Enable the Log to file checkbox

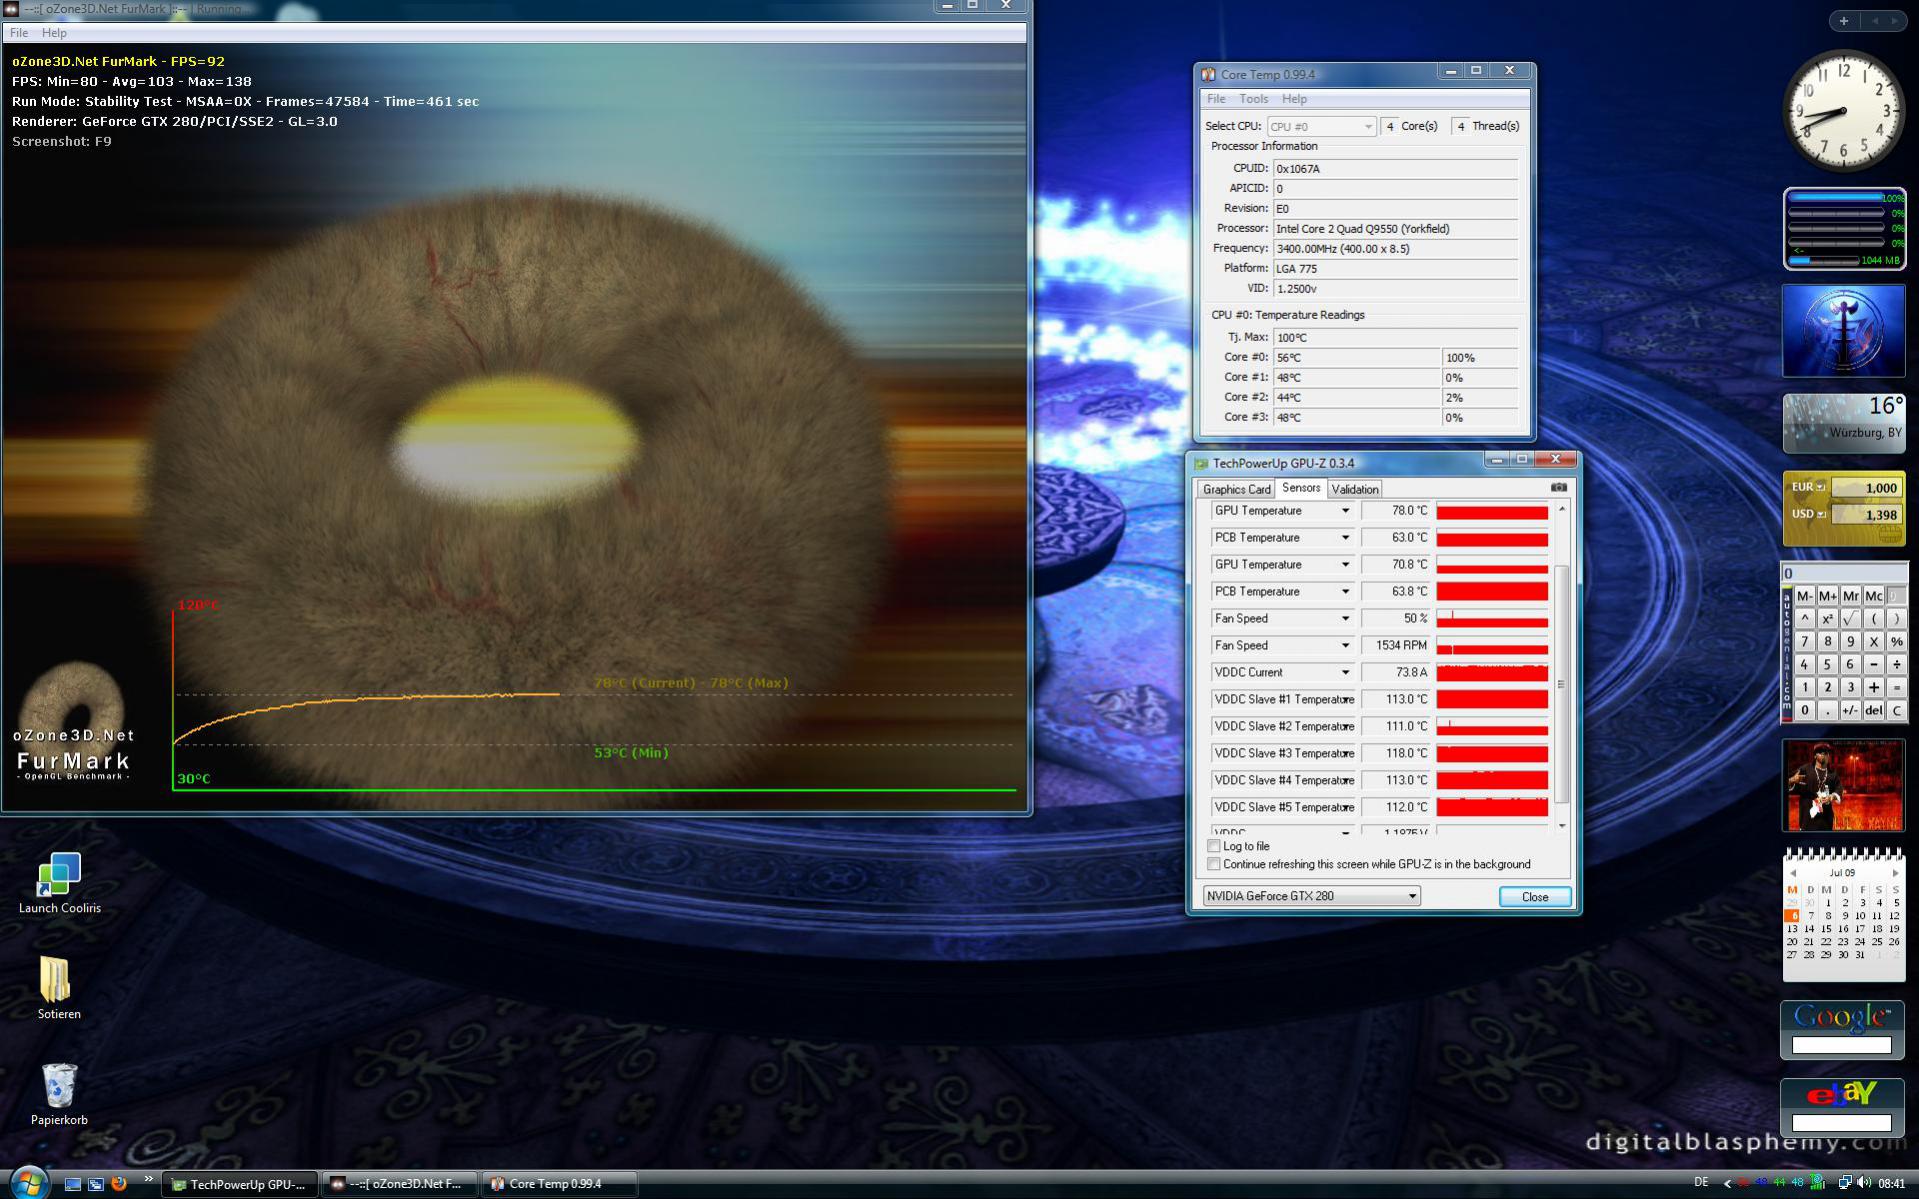[1213, 846]
